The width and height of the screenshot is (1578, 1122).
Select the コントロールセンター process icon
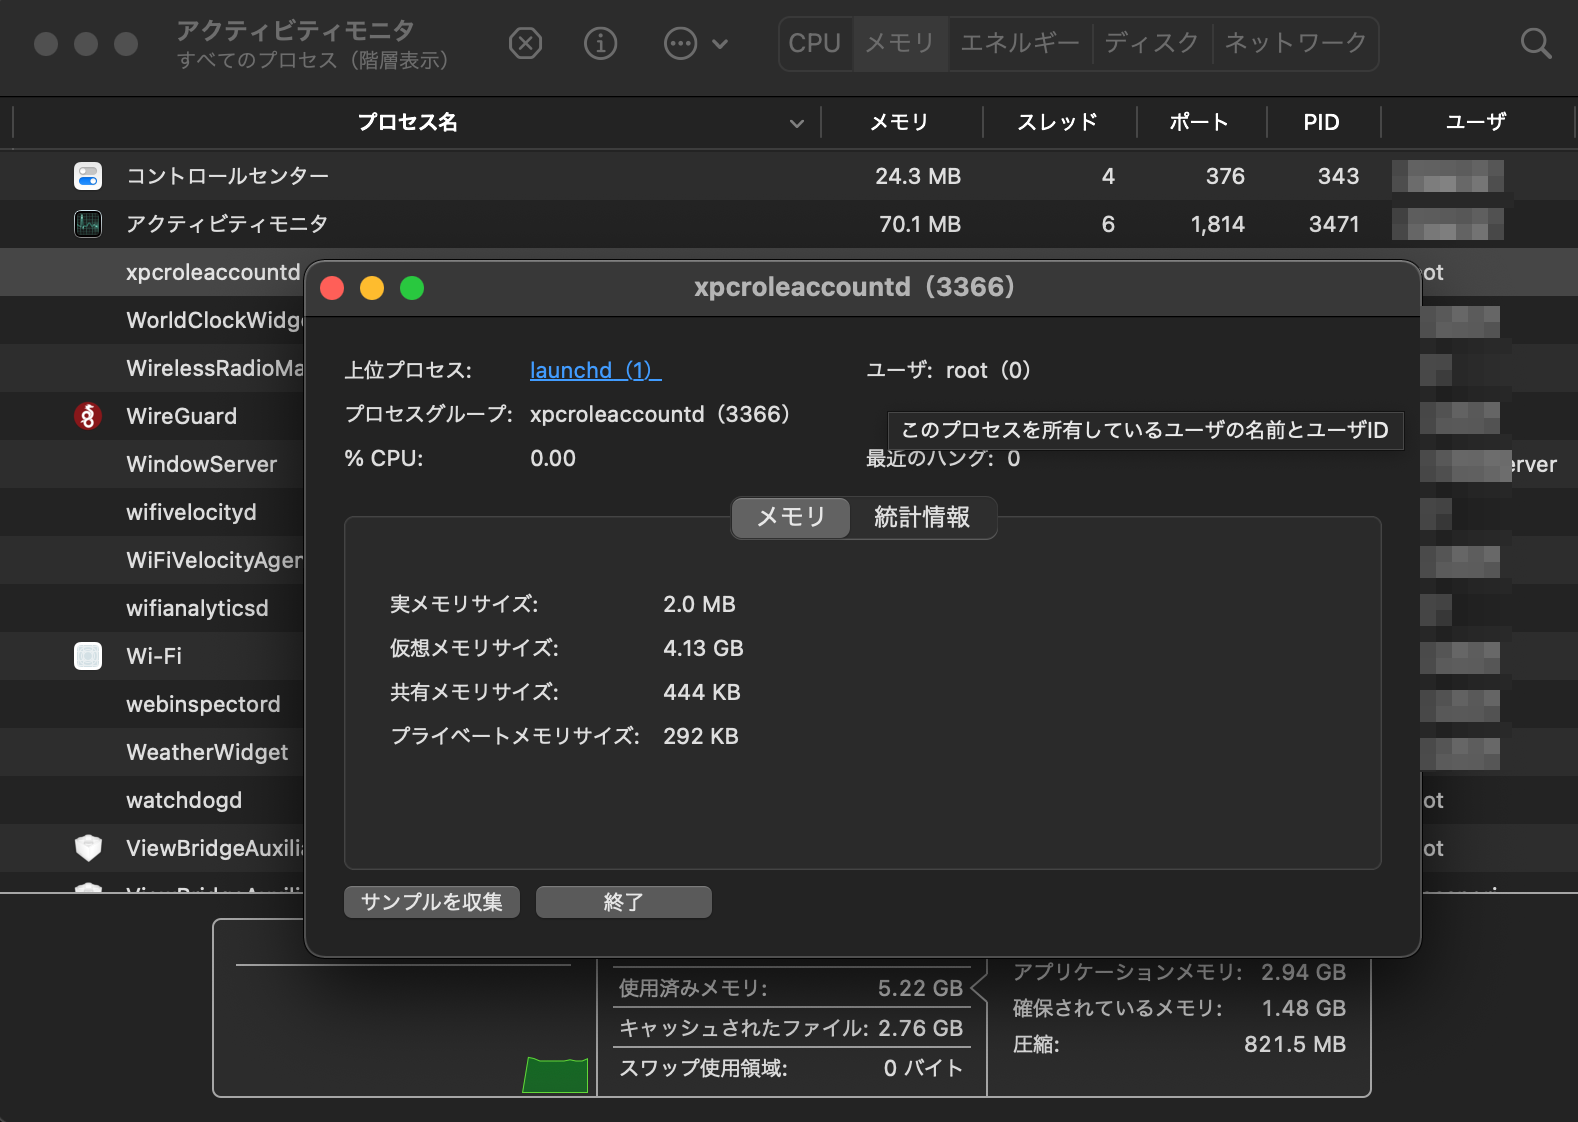click(x=88, y=176)
